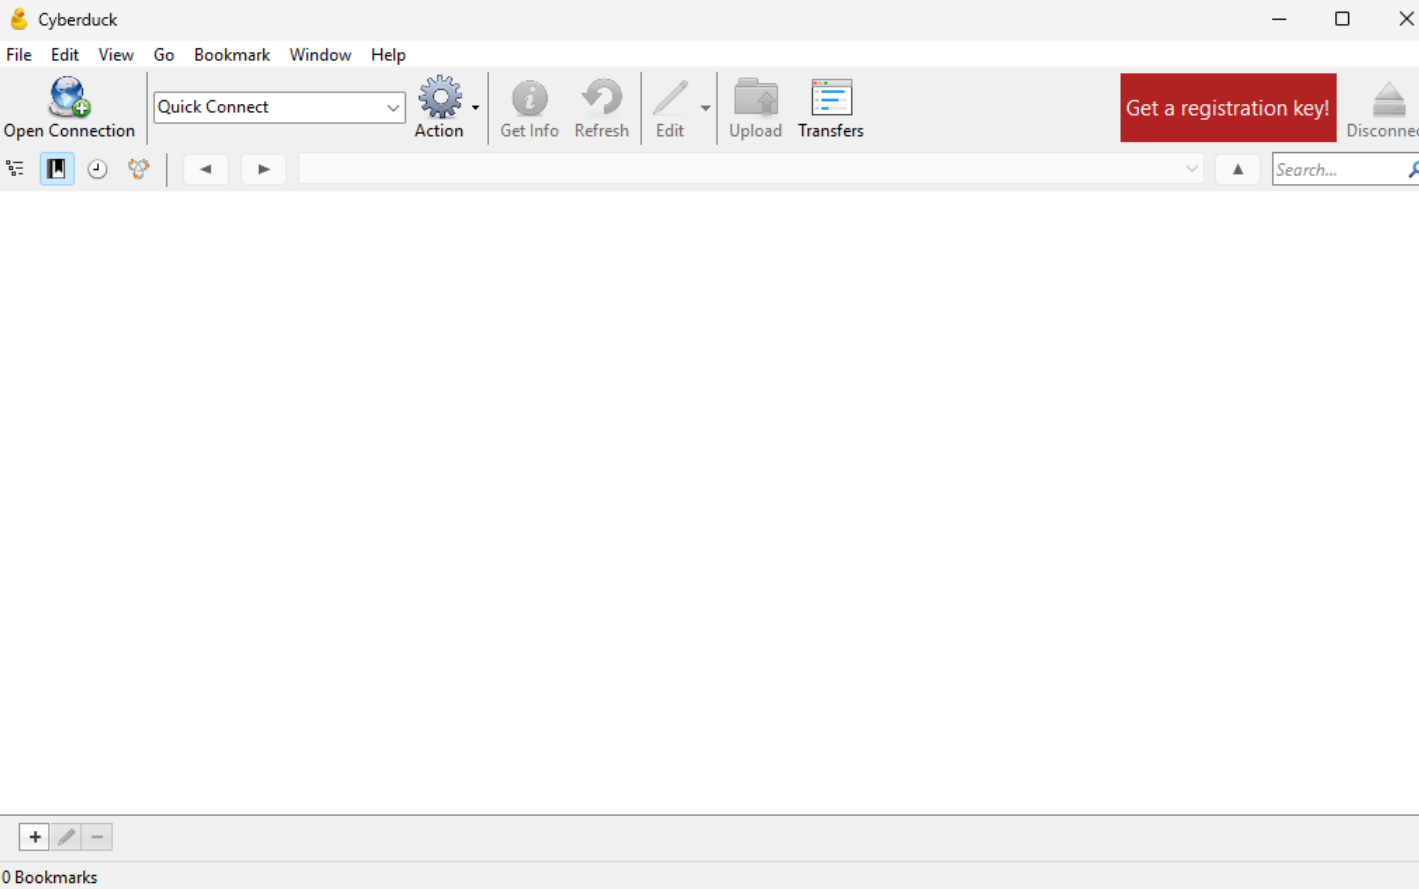Show the History clock view
Screen dimensions: 1419x889
[x=97, y=169]
